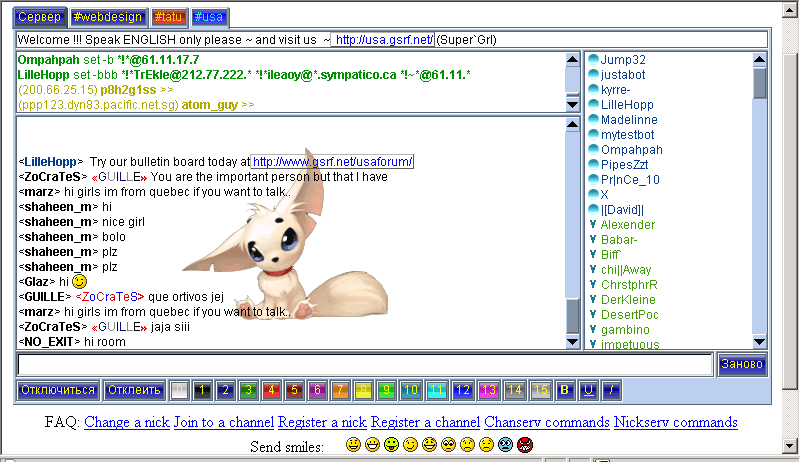Click the chat area scrollbar thumb
Screen dimensions: 800x462
[572, 316]
